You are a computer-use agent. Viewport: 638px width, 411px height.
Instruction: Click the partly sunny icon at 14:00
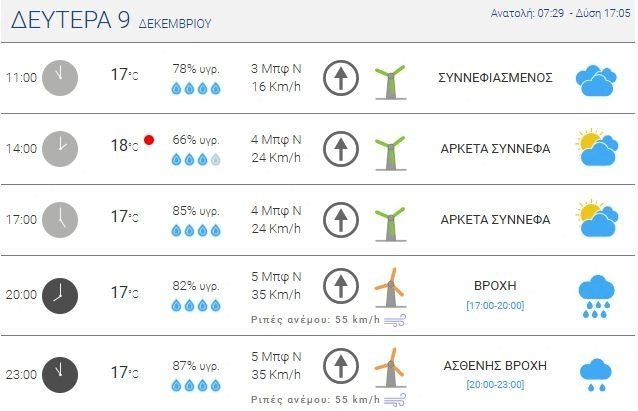click(x=595, y=149)
